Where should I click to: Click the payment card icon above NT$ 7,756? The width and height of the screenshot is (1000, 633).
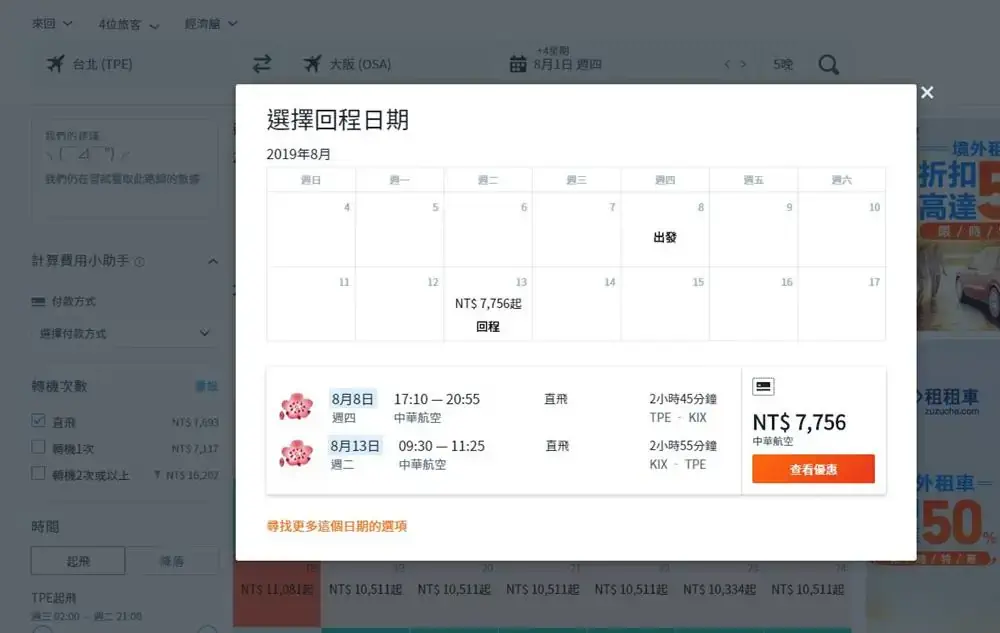click(x=763, y=386)
